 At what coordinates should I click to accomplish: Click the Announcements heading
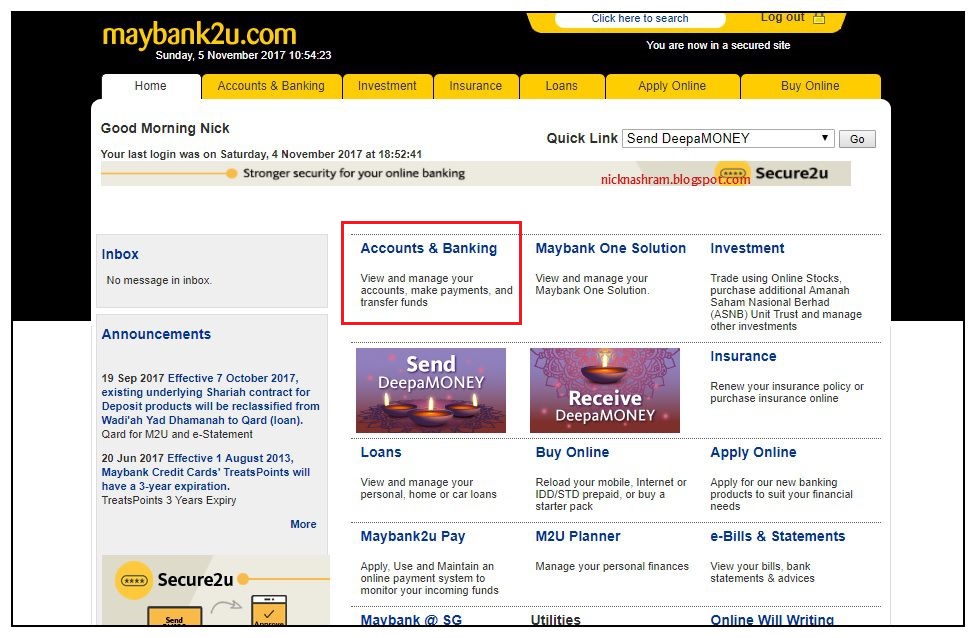[156, 334]
